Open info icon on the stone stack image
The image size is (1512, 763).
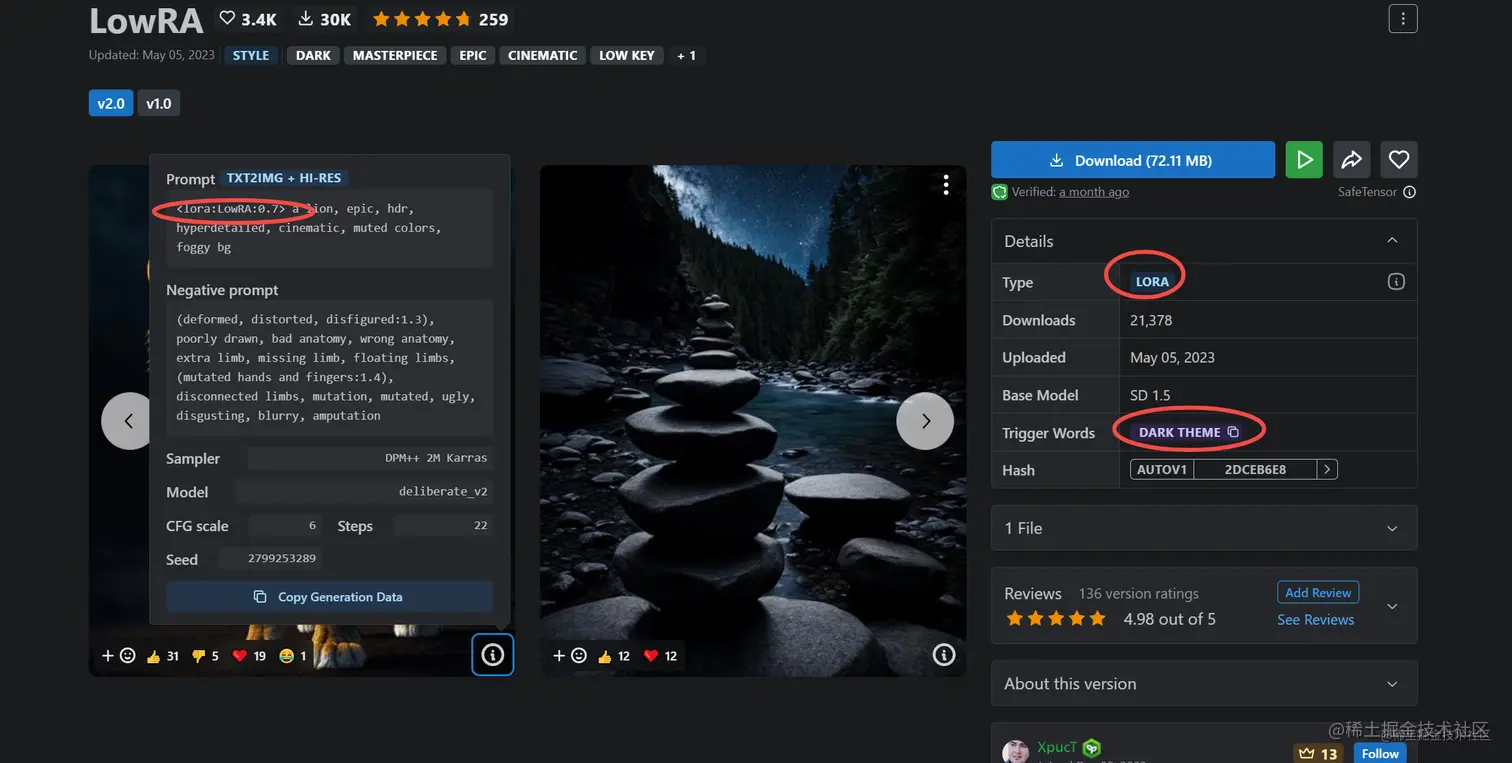click(x=943, y=655)
